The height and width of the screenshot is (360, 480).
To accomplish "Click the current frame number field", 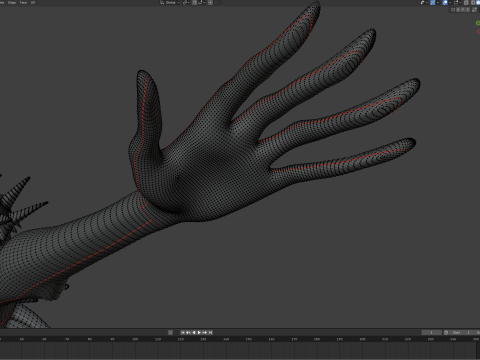I will (432, 332).
